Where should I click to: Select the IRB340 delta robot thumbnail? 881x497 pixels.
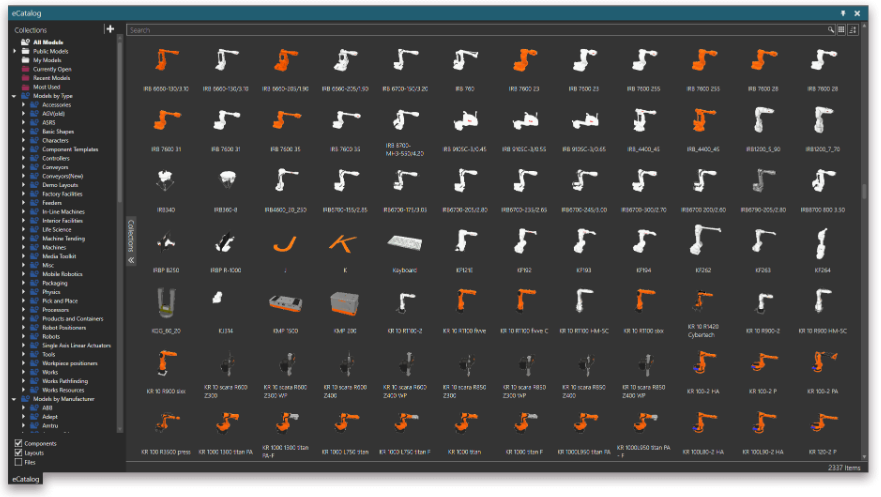coord(166,181)
